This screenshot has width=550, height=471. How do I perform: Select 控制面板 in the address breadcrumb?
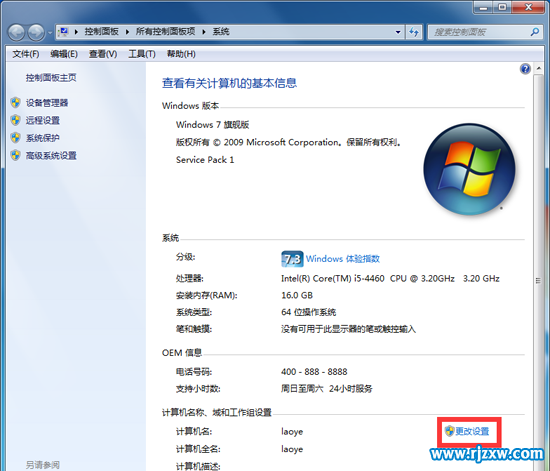(x=101, y=32)
